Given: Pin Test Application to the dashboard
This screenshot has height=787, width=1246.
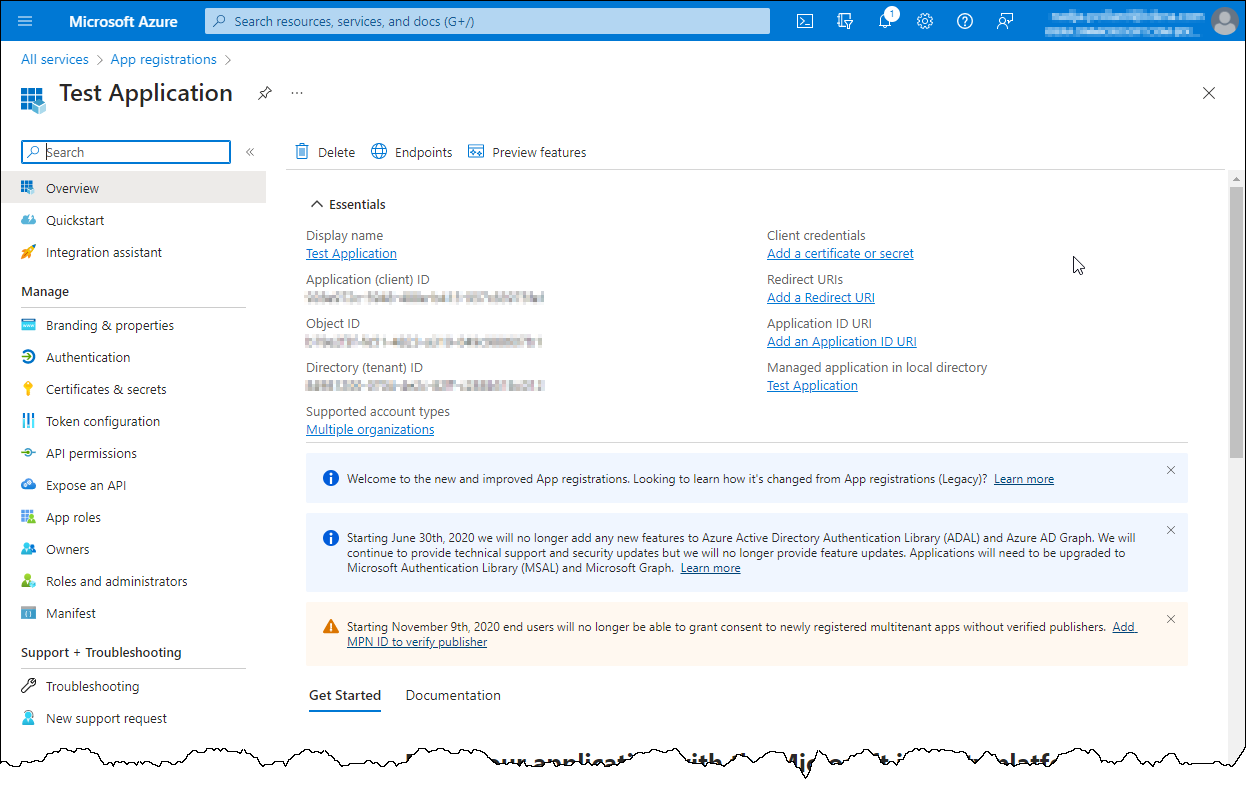Looking at the screenshot, I should [265, 93].
